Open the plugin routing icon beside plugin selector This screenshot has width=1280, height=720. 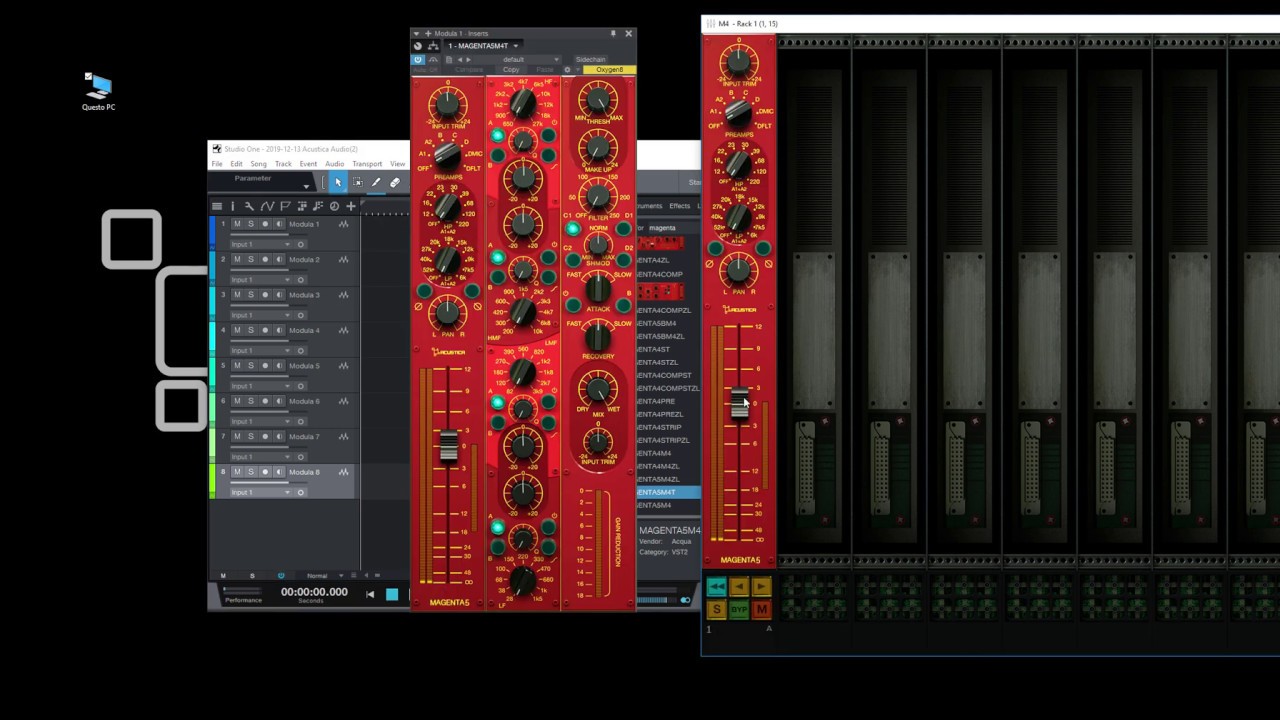coord(433,46)
